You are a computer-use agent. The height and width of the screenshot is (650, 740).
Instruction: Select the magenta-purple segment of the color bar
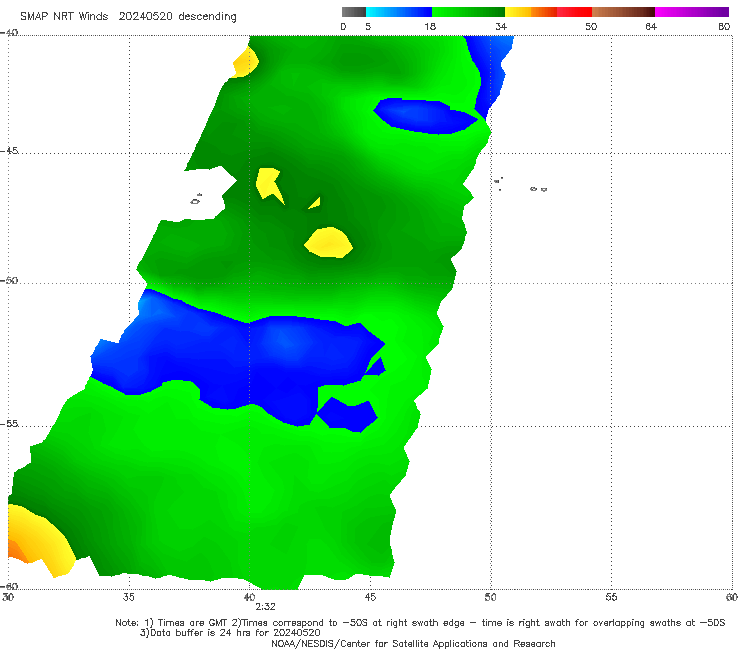(692, 12)
